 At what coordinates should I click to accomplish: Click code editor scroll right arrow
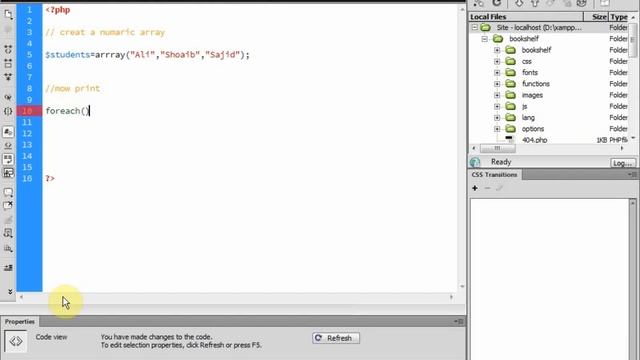pyautogui.click(x=451, y=297)
